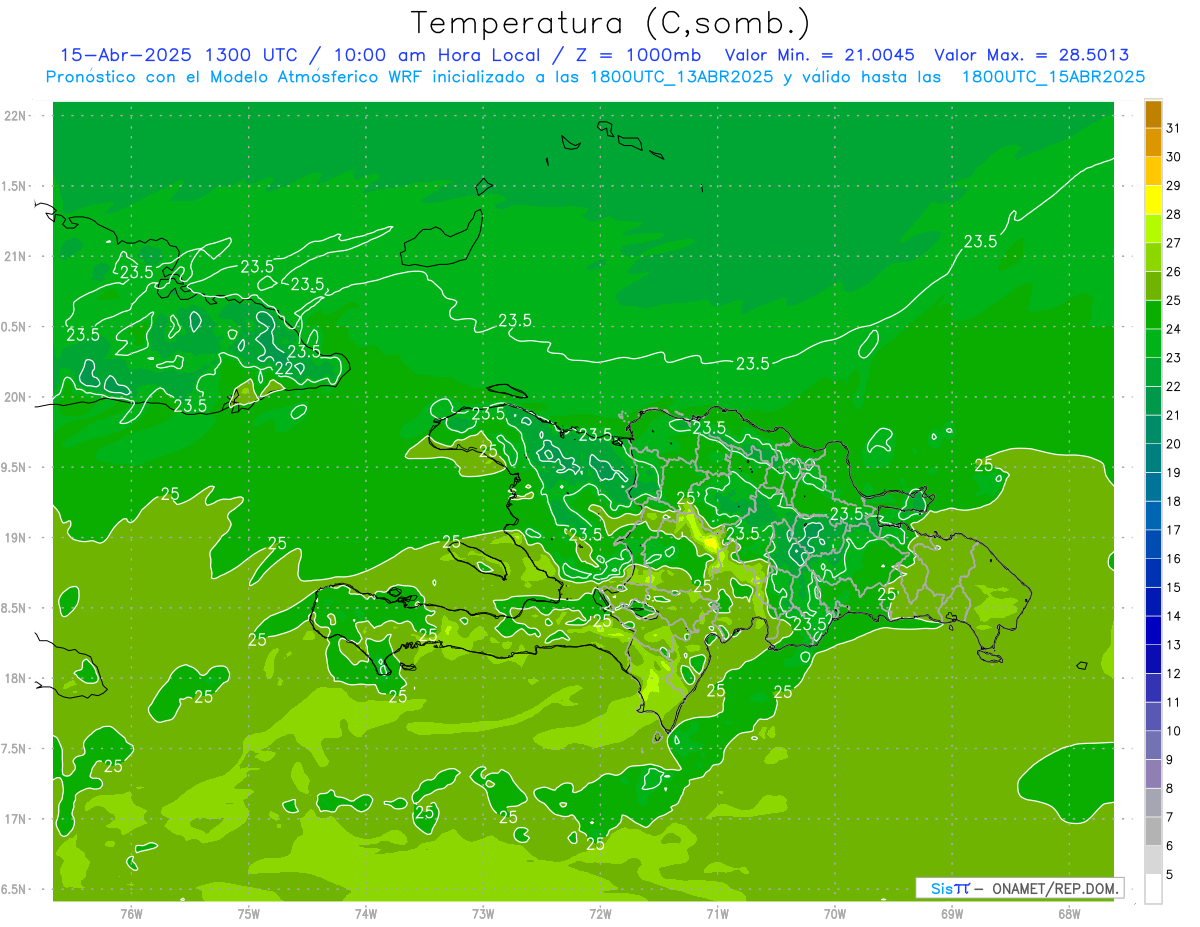Click the legend value "21"
1200x927 pixels.
1173,415
